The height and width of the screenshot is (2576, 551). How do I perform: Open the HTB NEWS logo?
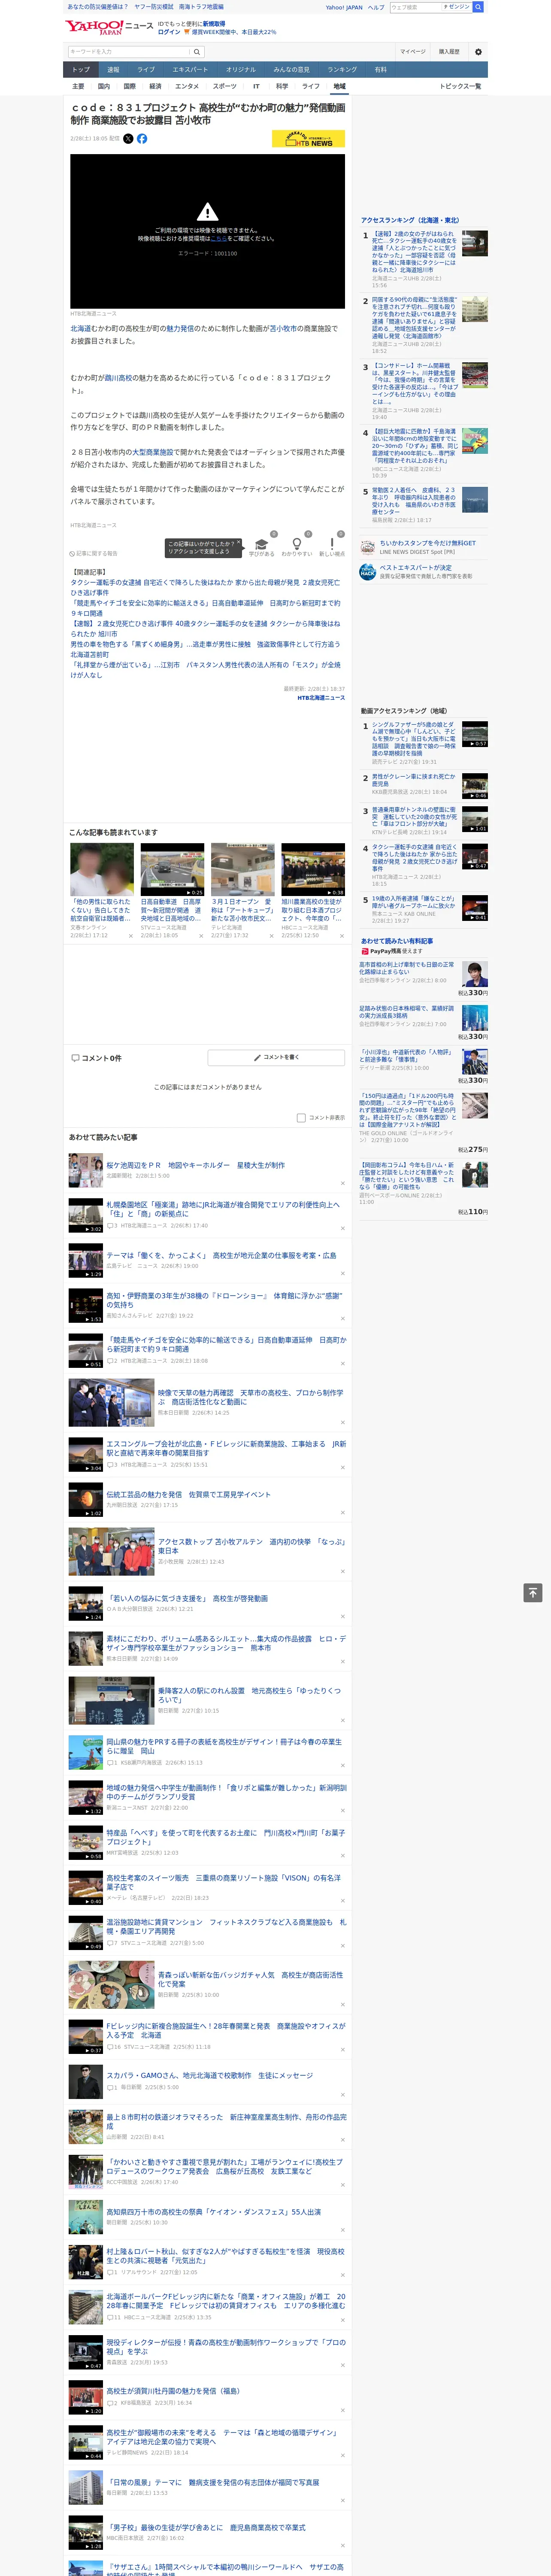(x=308, y=140)
